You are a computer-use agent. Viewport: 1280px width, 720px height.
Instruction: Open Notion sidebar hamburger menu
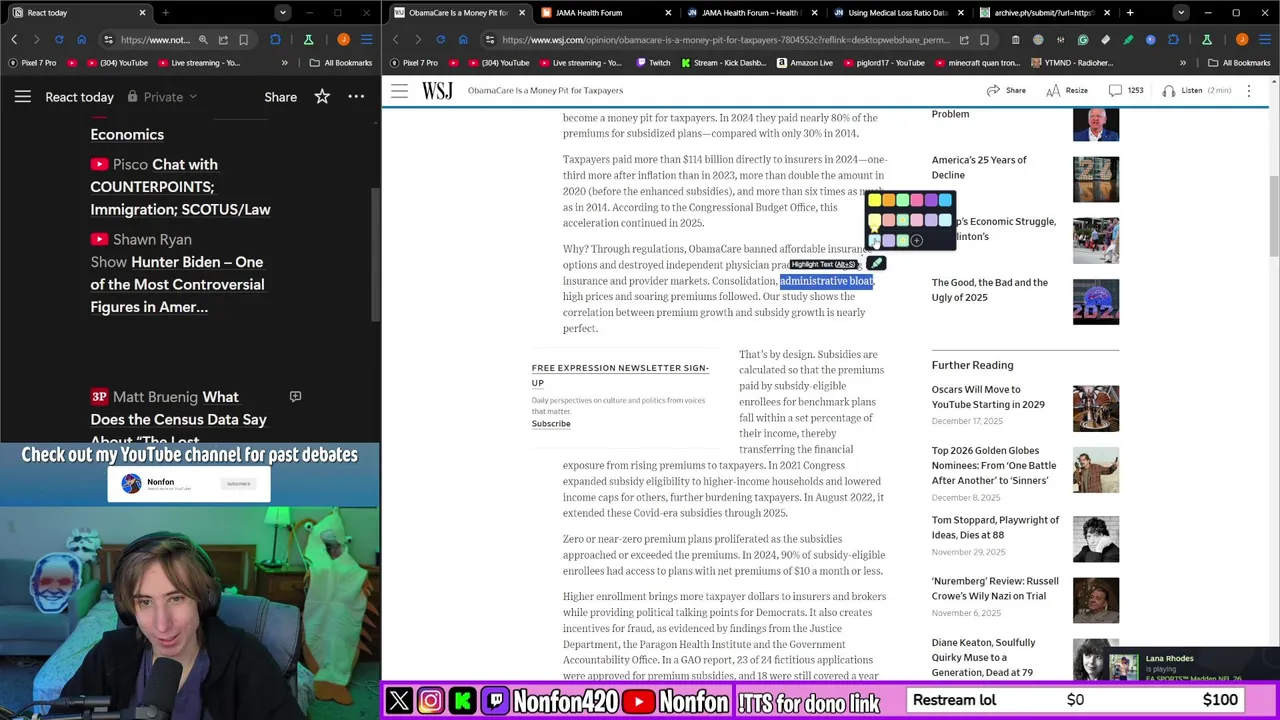(22, 97)
